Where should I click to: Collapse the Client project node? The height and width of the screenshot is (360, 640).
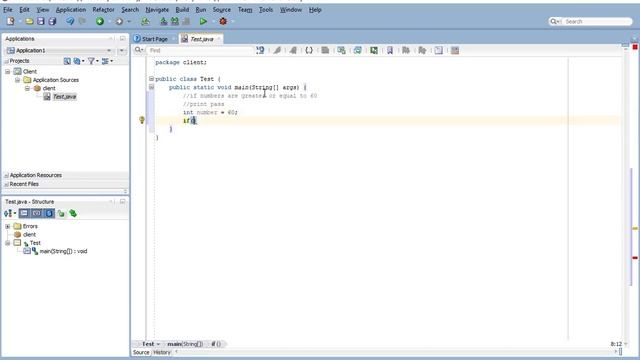(8, 71)
